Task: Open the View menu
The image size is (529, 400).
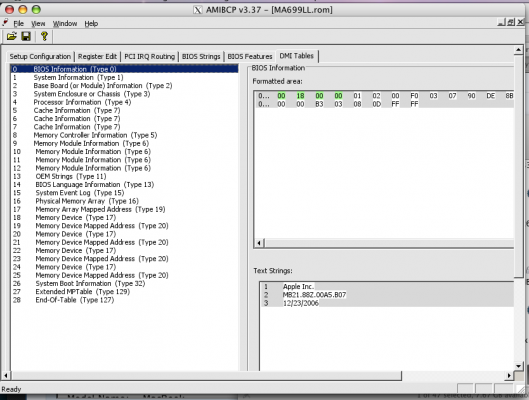Action: click(38, 24)
